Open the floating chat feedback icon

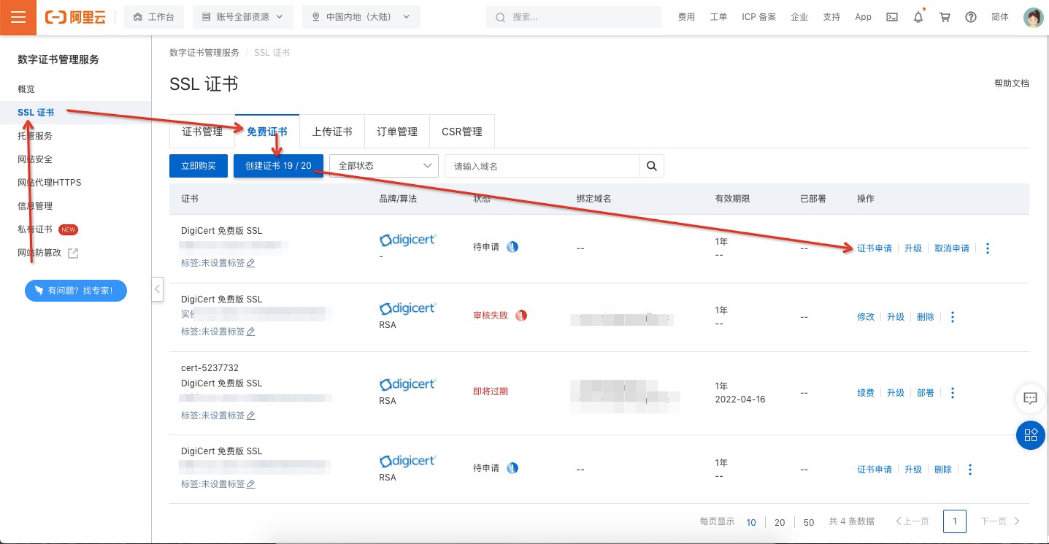[x=1030, y=398]
